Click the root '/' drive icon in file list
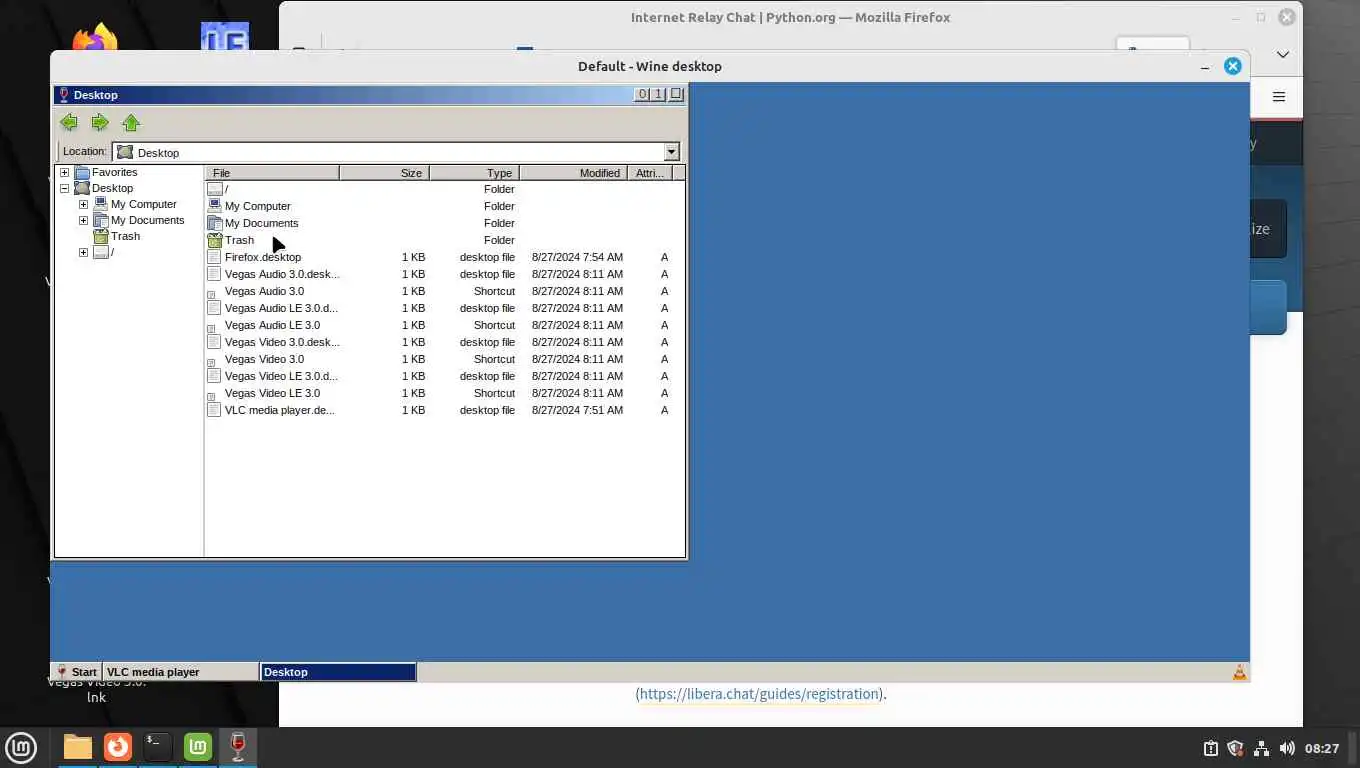The width and height of the screenshot is (1360, 768). (x=214, y=189)
